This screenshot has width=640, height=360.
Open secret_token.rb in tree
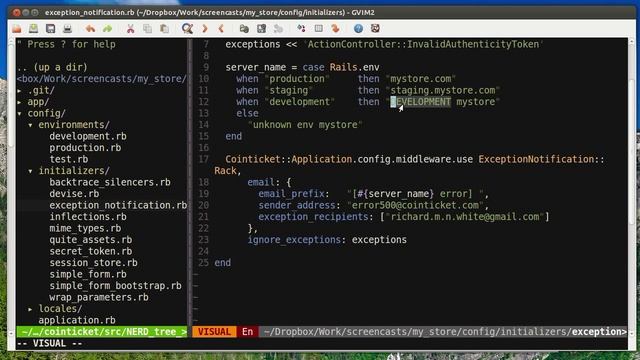[x=91, y=251]
